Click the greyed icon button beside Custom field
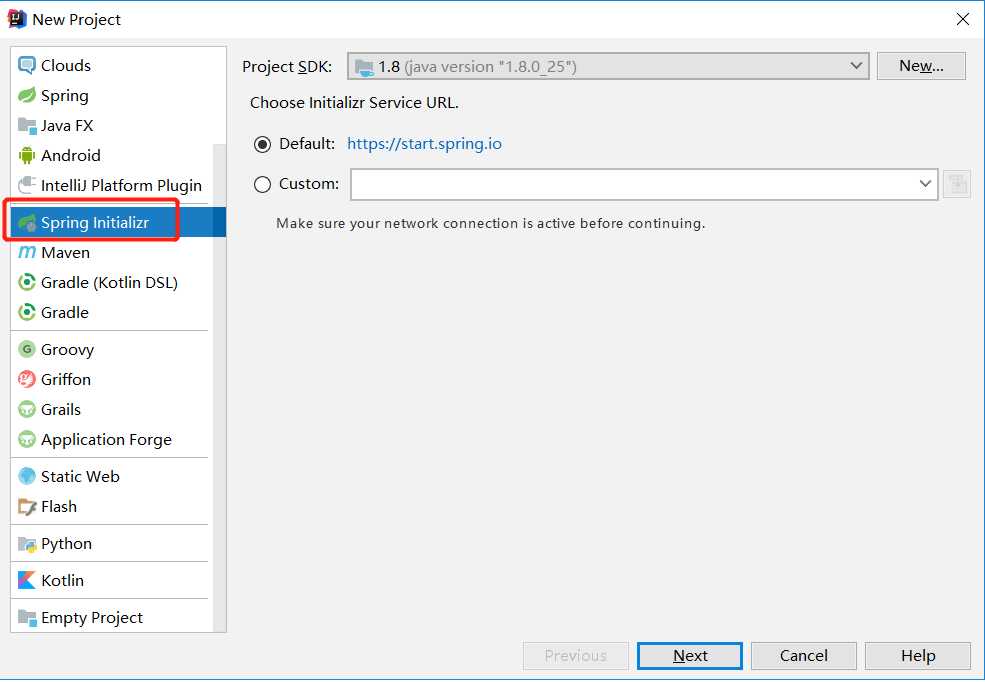Screen dimensions: 985x682 pos(957,184)
